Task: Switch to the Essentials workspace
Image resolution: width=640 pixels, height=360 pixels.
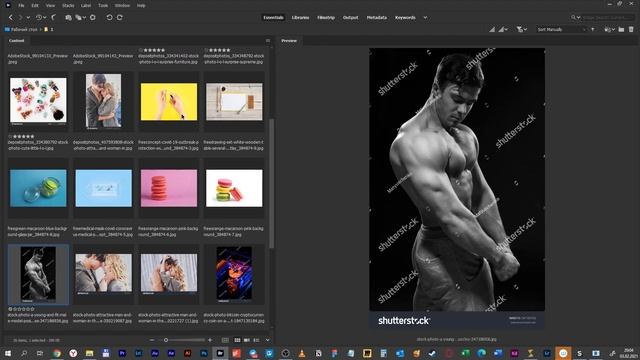Action: tap(273, 18)
